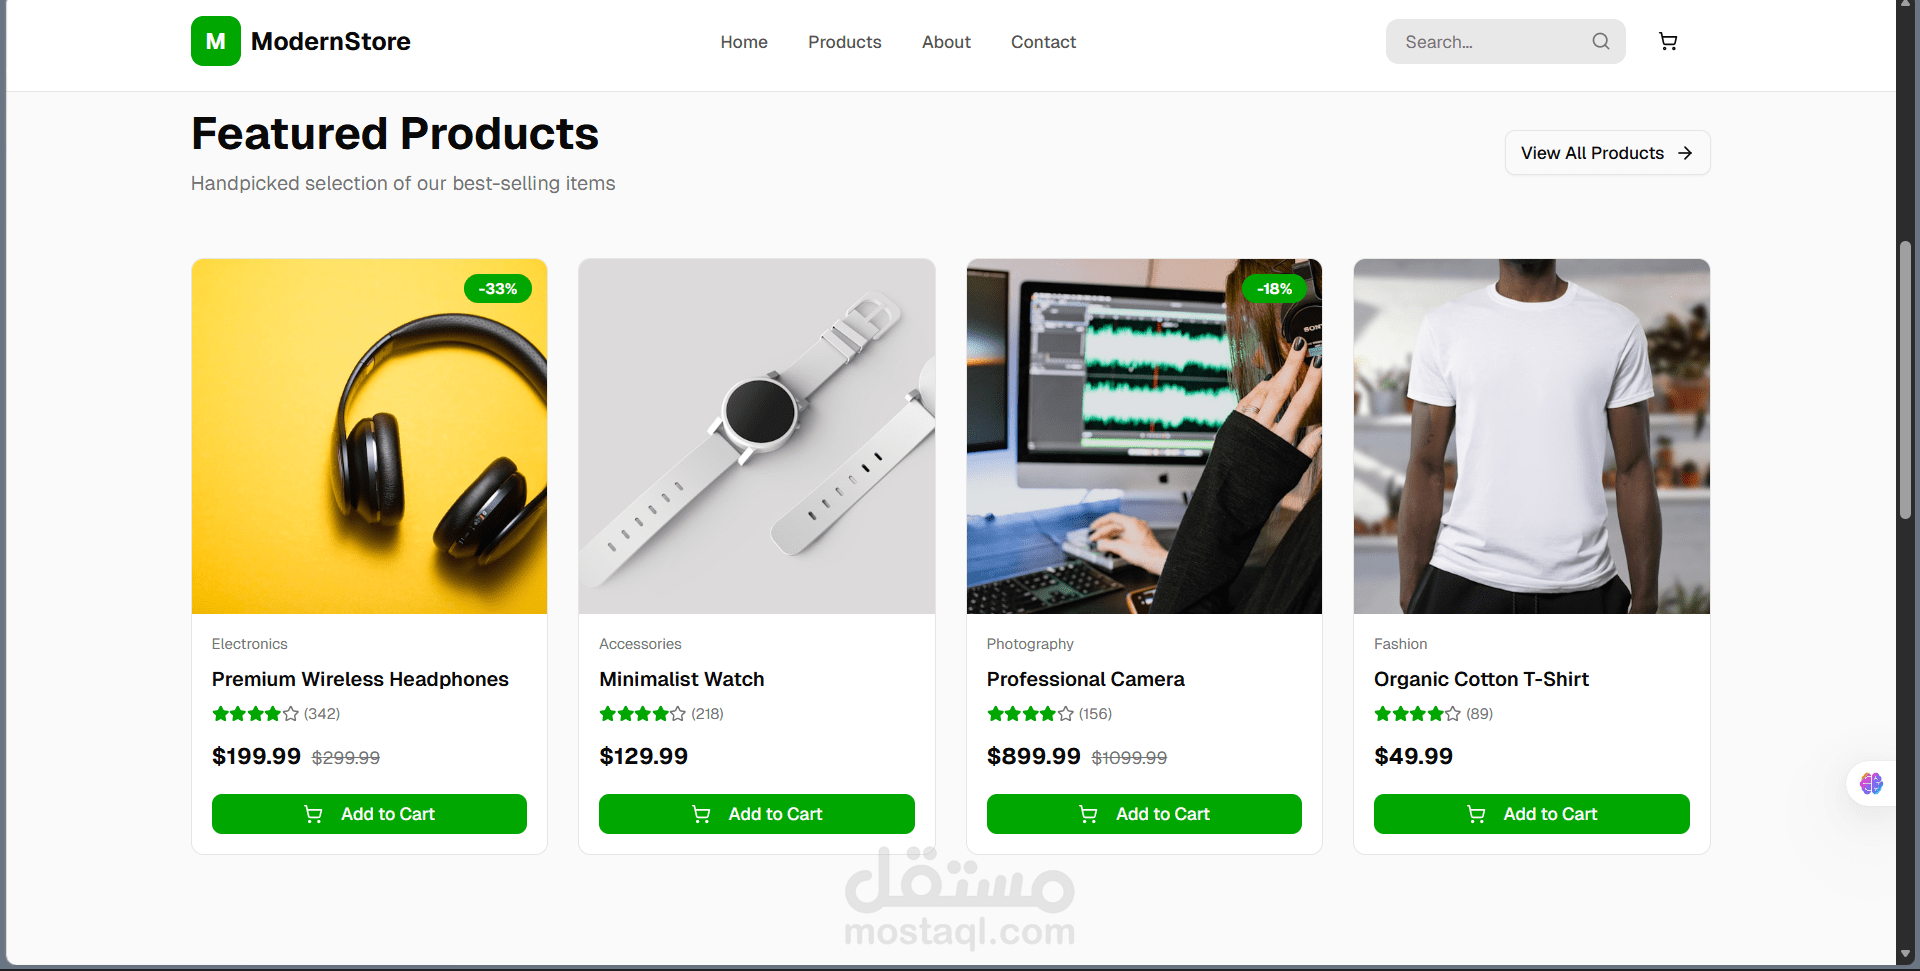
Task: Add Premium Wireless Headphones to cart
Action: click(369, 814)
